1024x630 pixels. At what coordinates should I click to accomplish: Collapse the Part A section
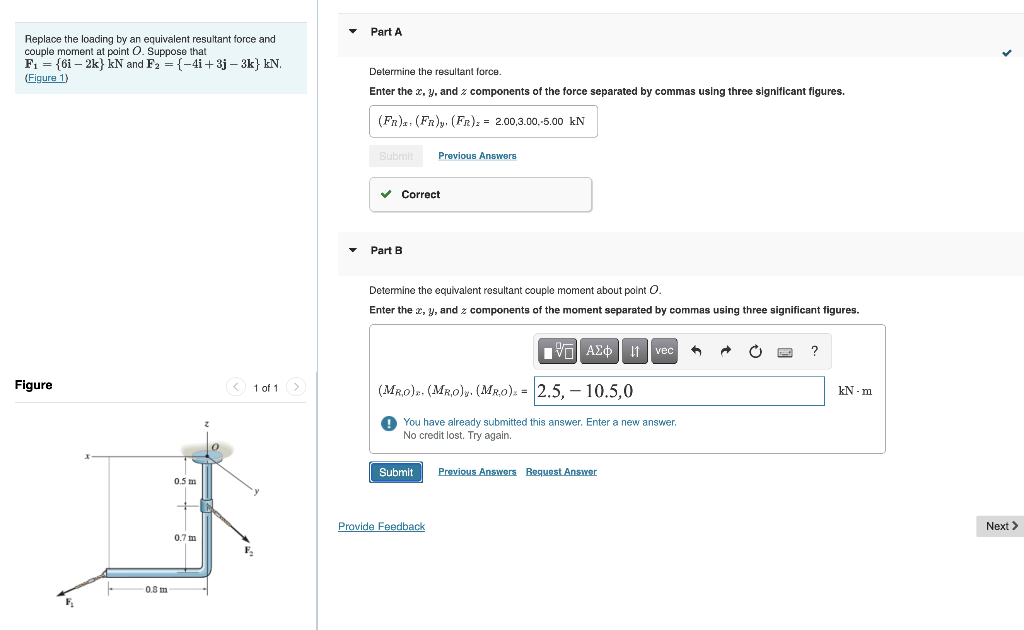coord(353,31)
